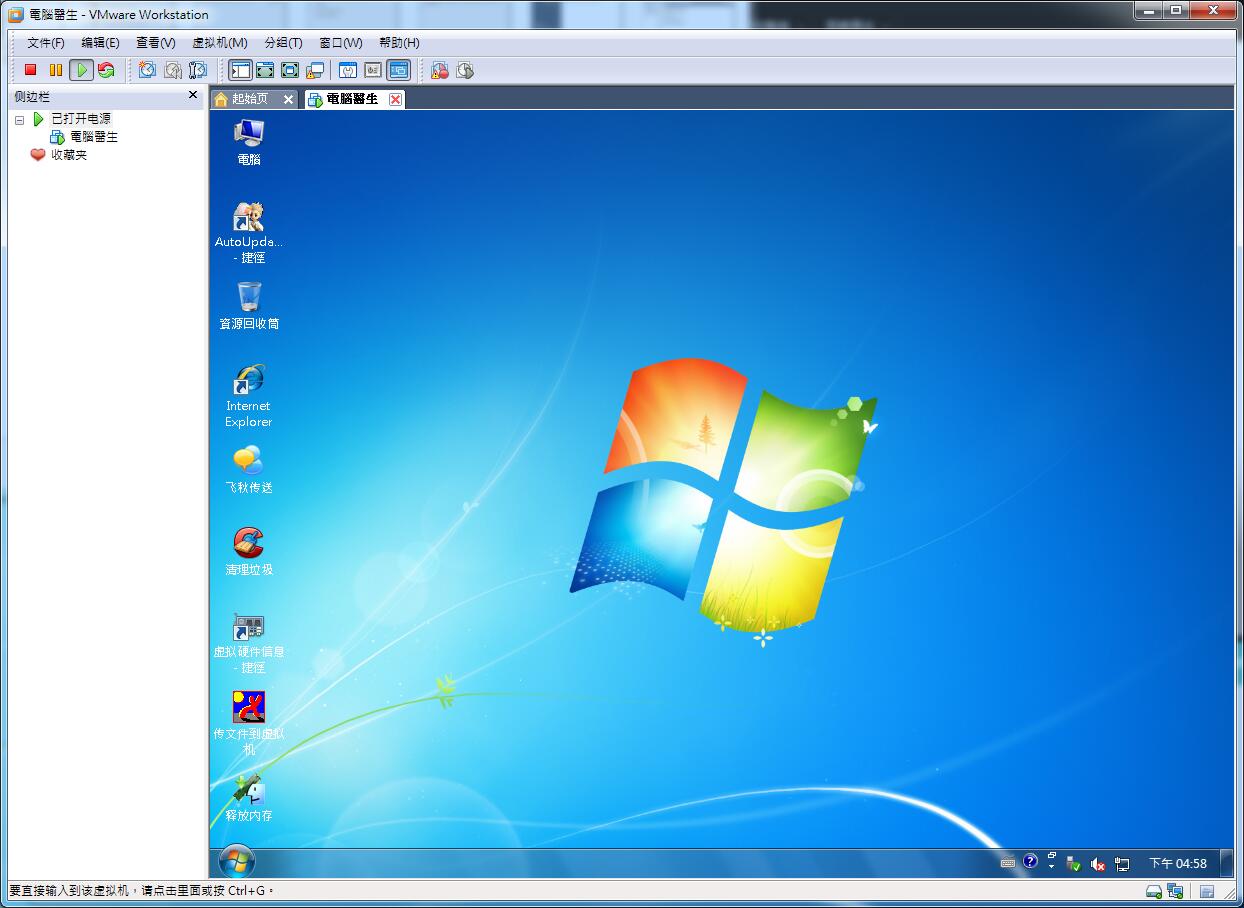The image size is (1244, 908).
Task: Close the 侧边栏 sidebar panel
Action: pyautogui.click(x=193, y=95)
